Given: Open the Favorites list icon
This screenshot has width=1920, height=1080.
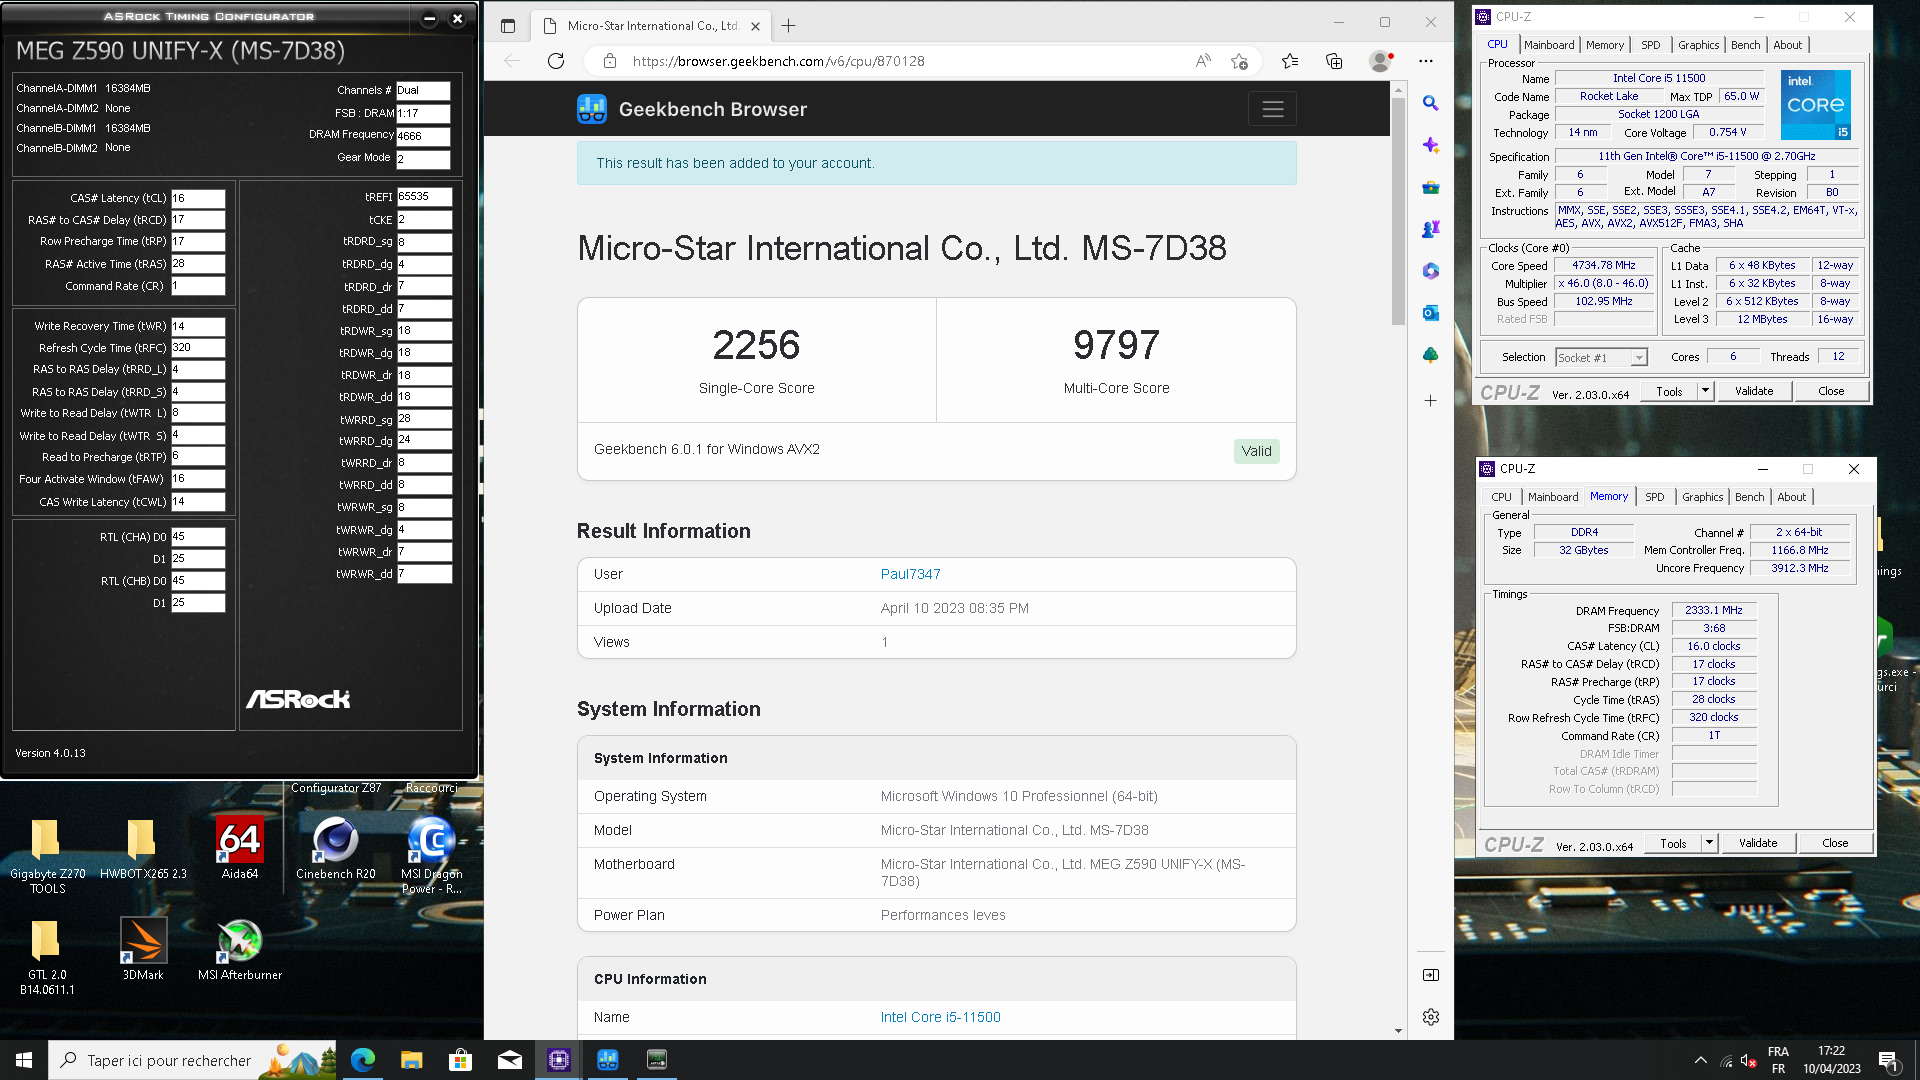Looking at the screenshot, I should click(1290, 61).
